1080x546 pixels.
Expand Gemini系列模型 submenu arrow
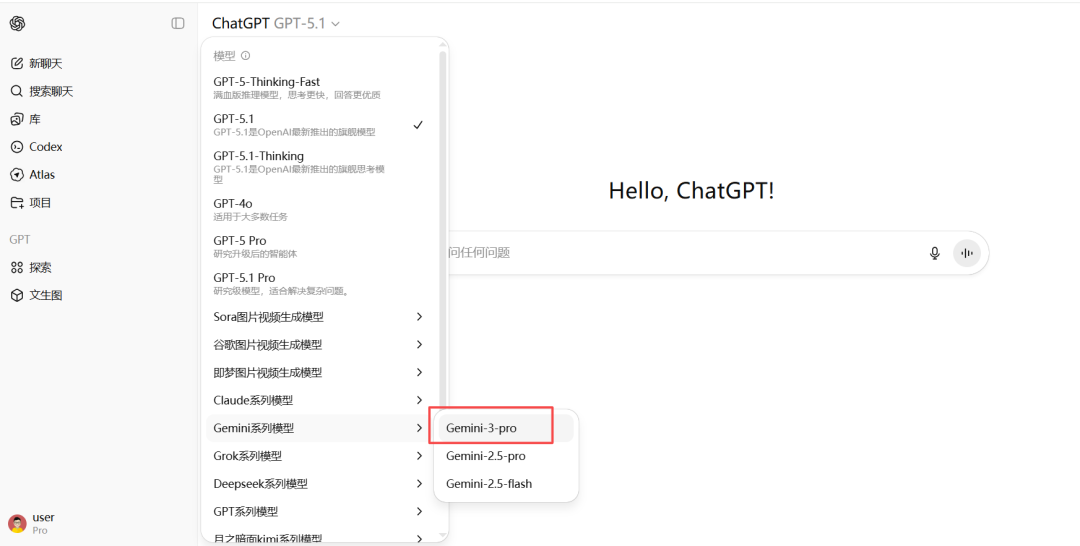pyautogui.click(x=419, y=428)
